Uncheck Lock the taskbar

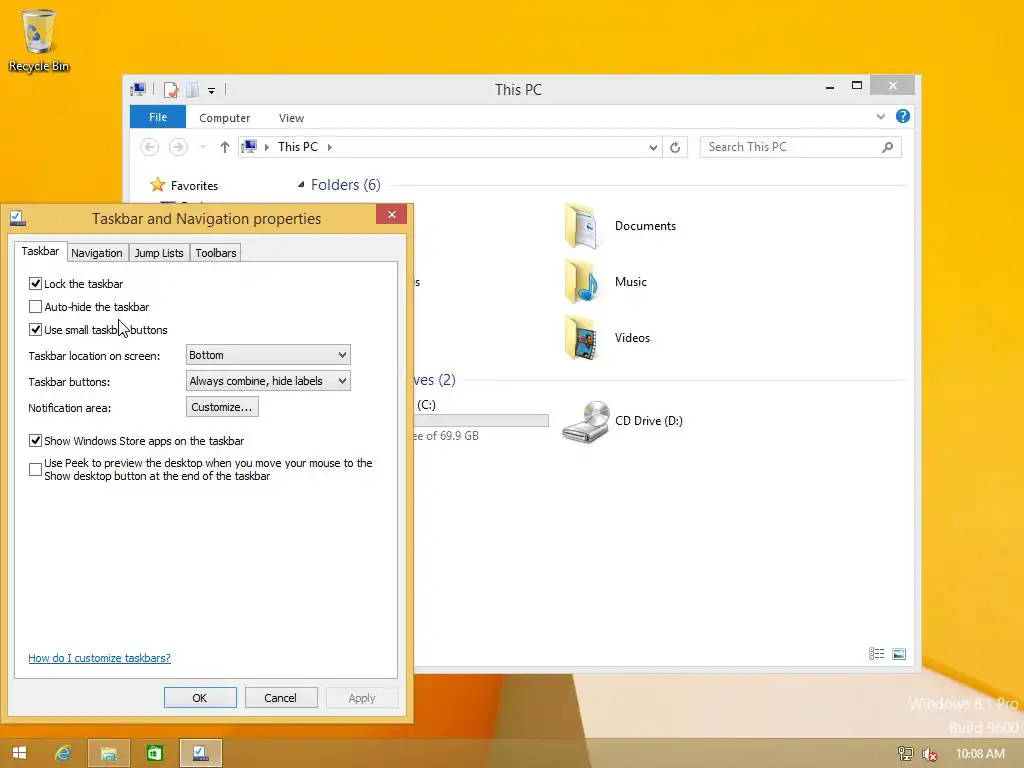pyautogui.click(x=35, y=284)
